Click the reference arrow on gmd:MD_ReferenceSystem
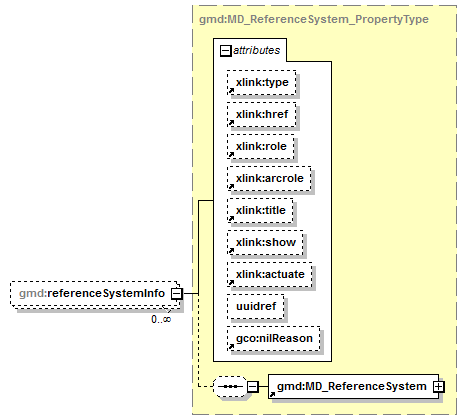The width and height of the screenshot is (474, 420). tap(272, 394)
